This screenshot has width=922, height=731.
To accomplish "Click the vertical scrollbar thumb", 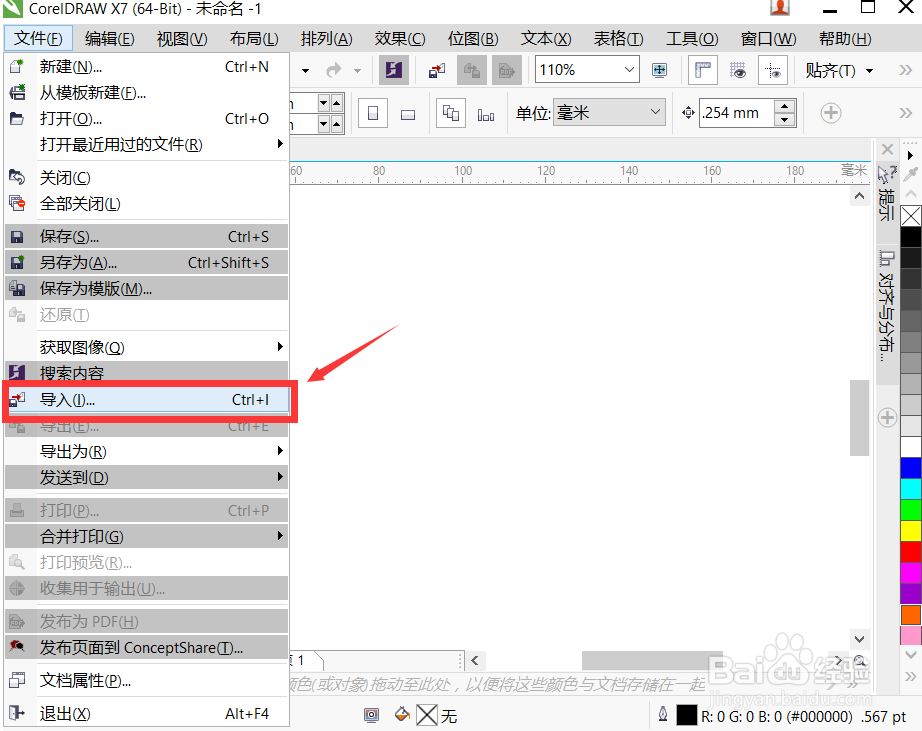I will point(859,418).
